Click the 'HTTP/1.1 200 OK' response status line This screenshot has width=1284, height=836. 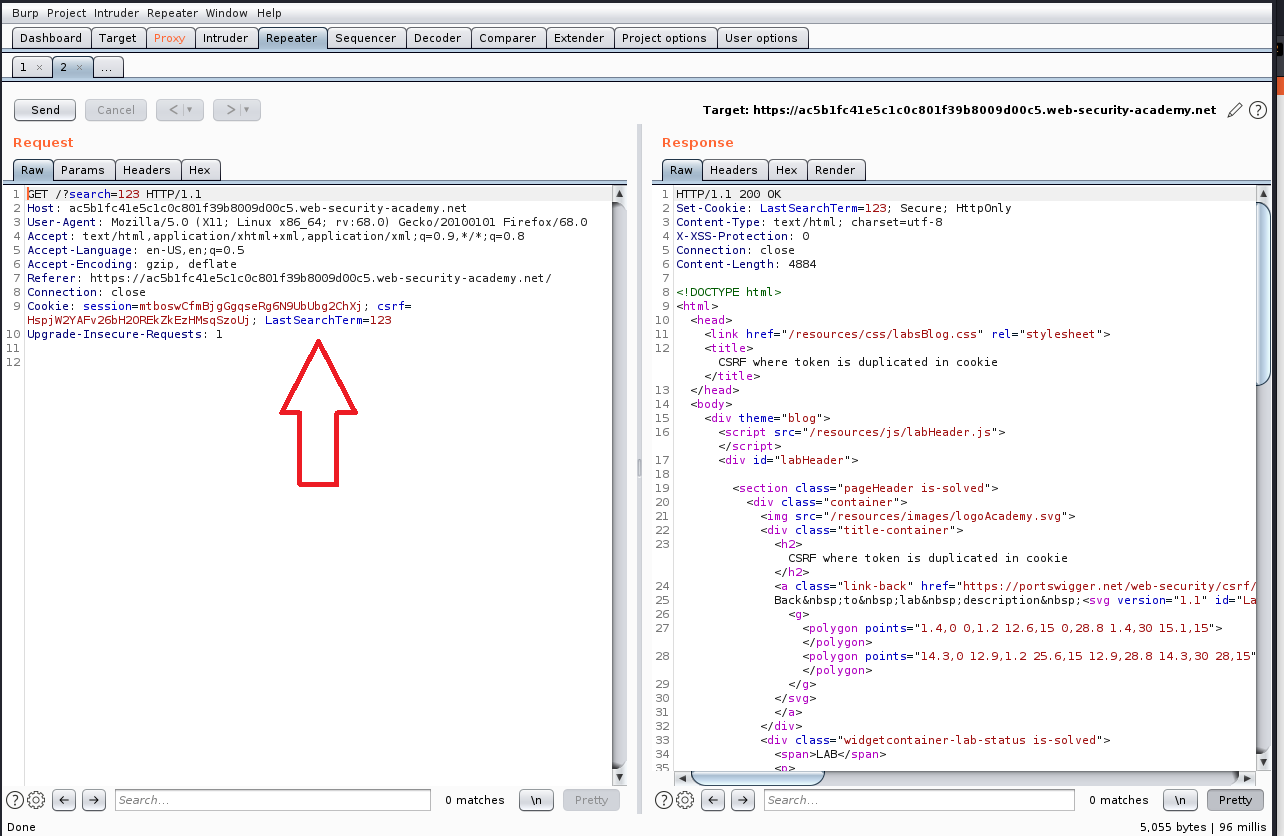(x=728, y=194)
